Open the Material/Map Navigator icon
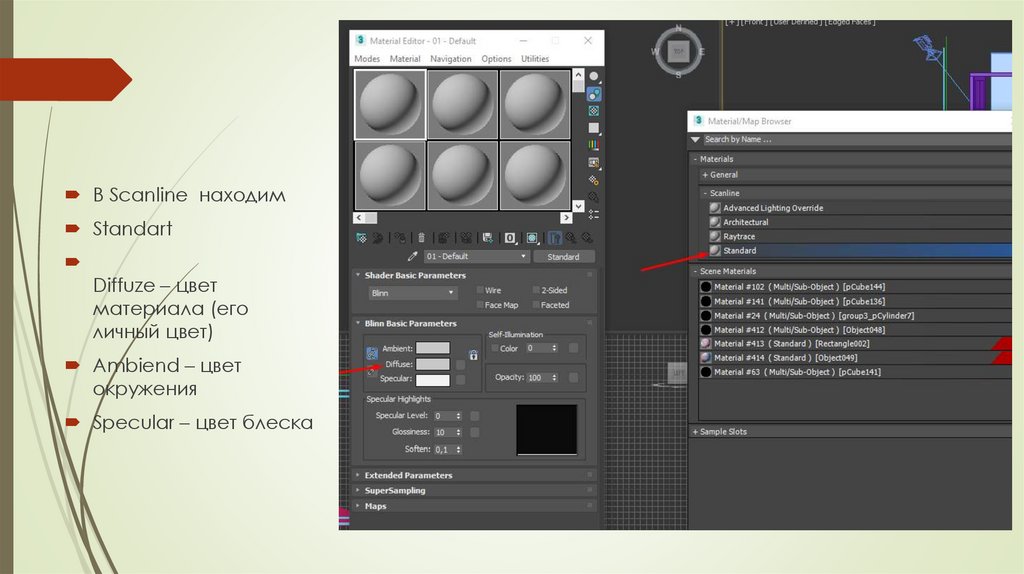The width and height of the screenshot is (1024, 574). pos(594,214)
